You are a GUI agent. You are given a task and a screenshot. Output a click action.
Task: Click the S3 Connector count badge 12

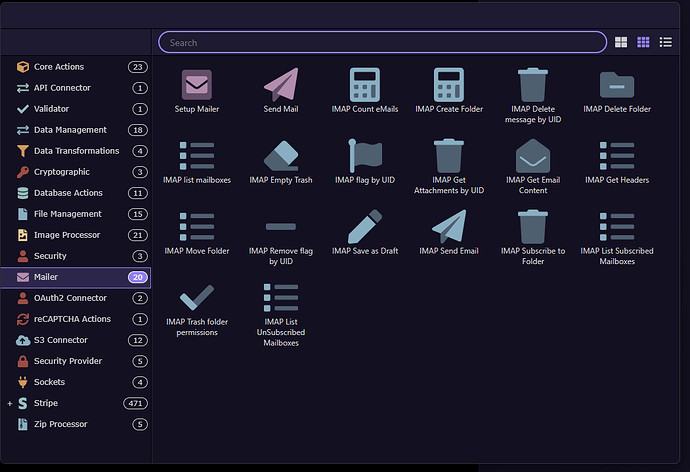138,340
